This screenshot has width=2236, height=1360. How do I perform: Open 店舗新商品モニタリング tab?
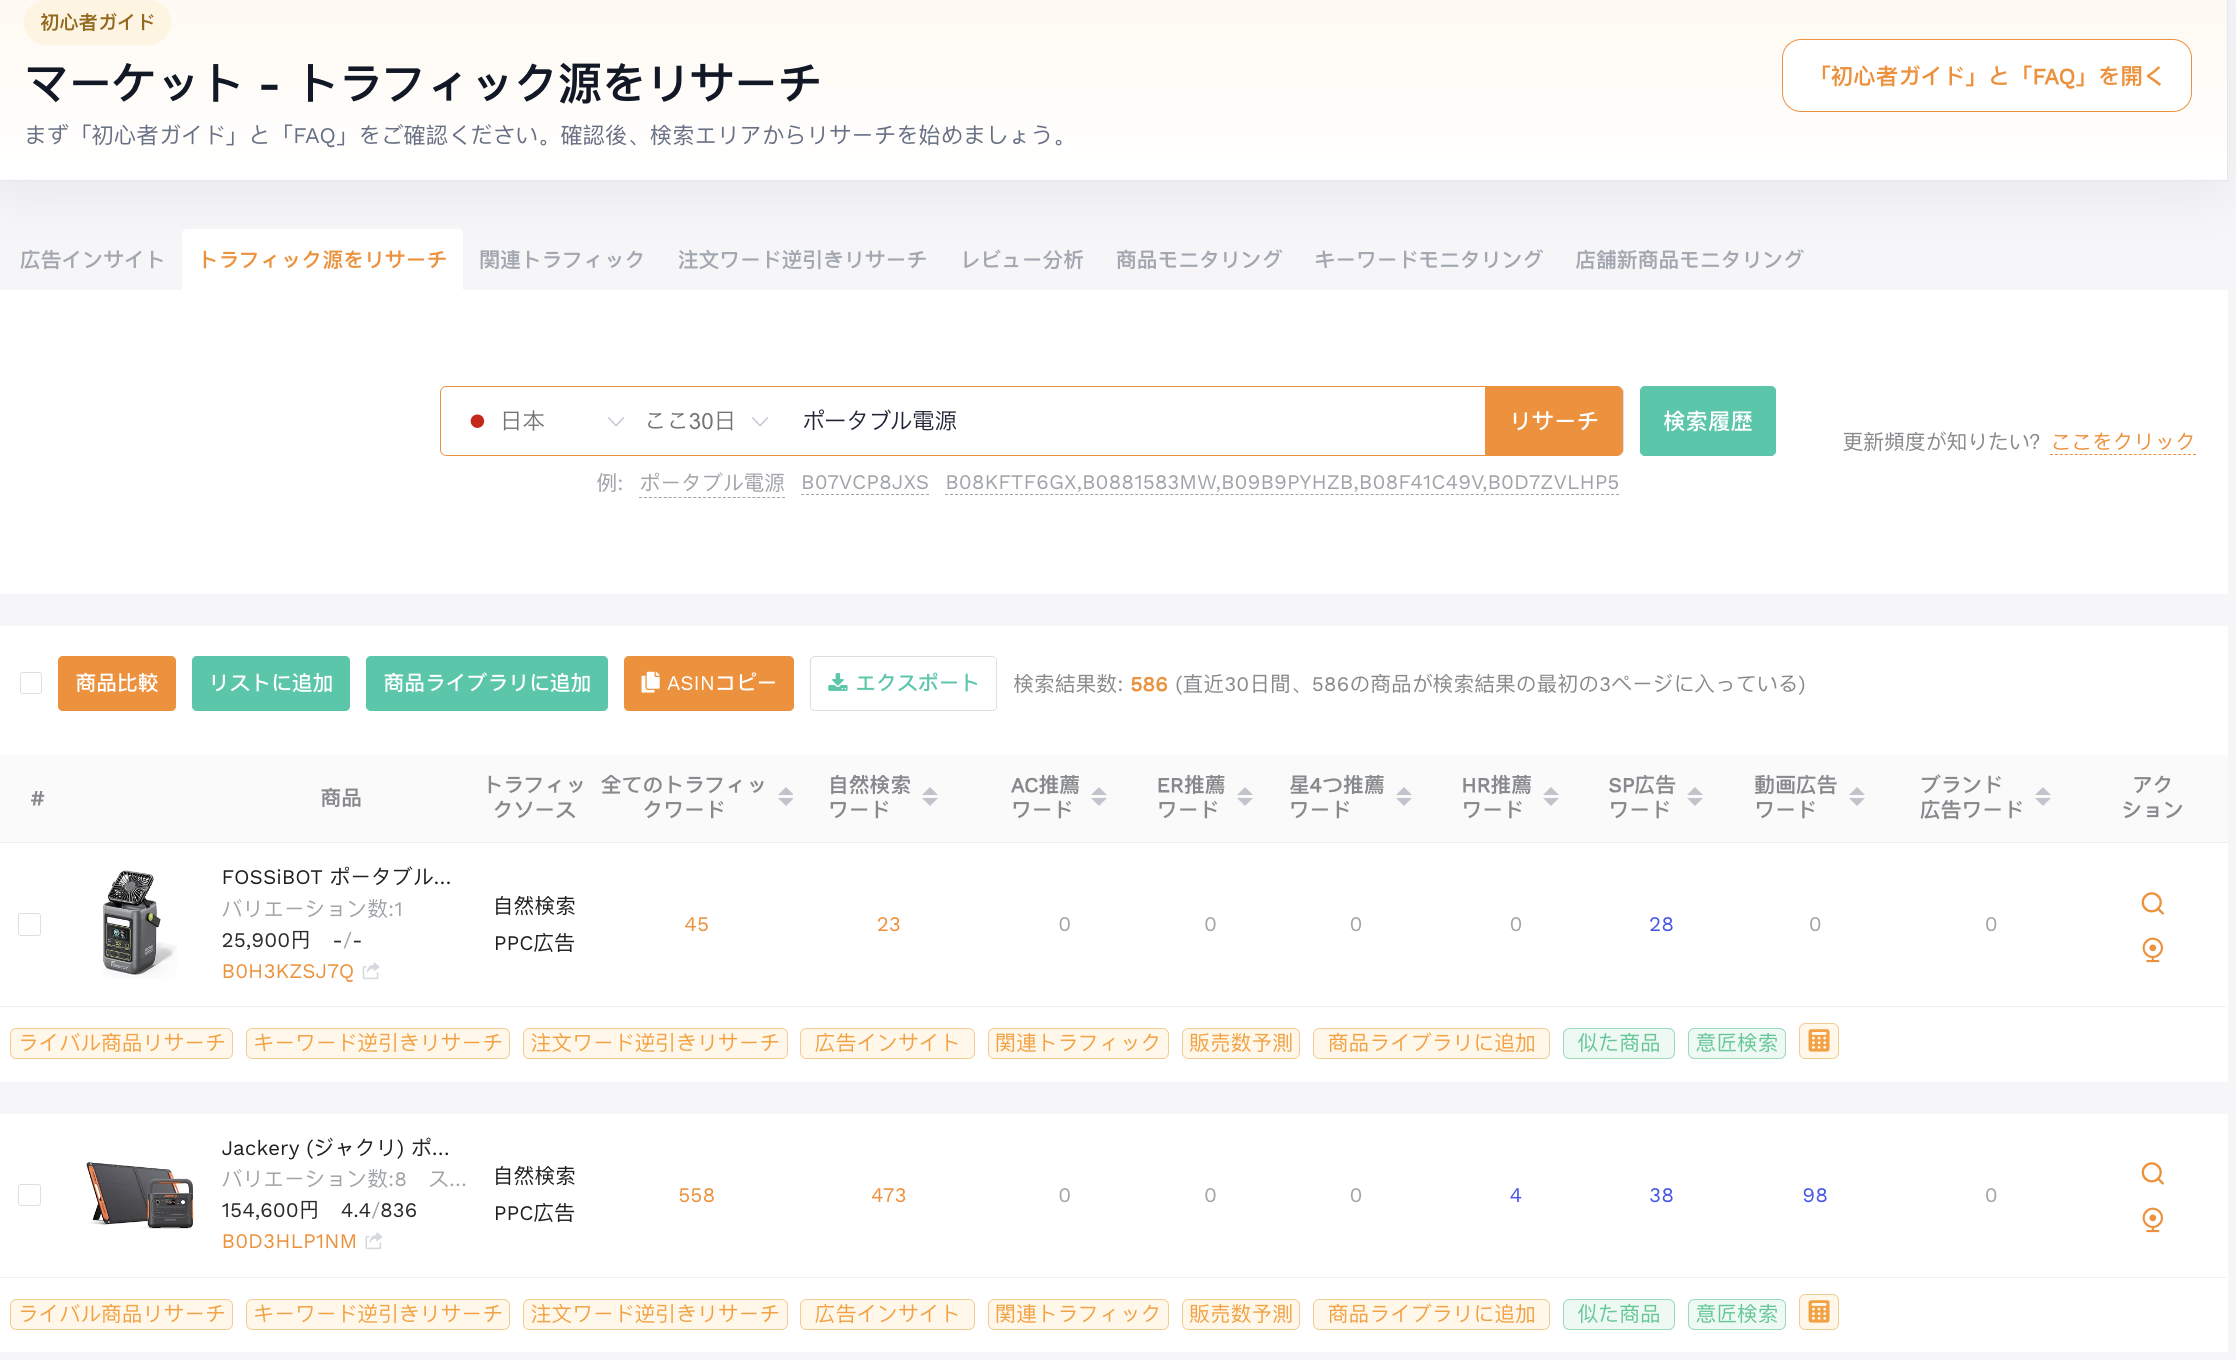pos(1689,260)
